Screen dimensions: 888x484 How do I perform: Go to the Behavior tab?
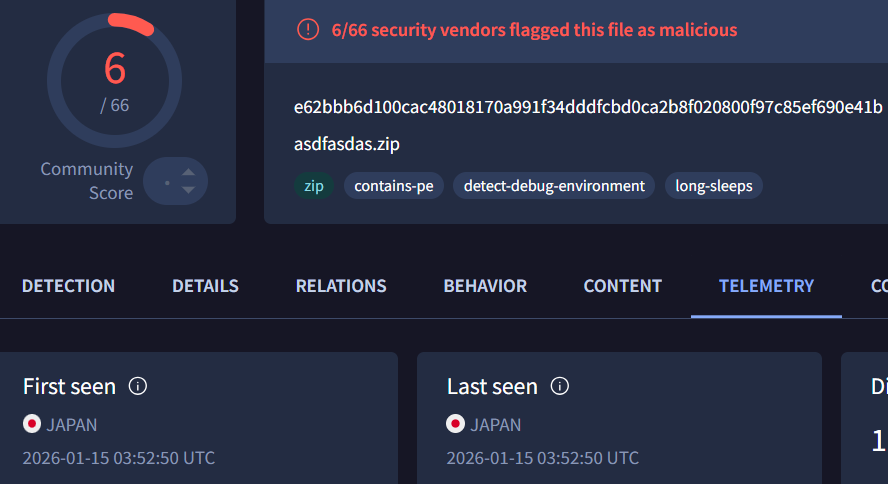pos(485,286)
